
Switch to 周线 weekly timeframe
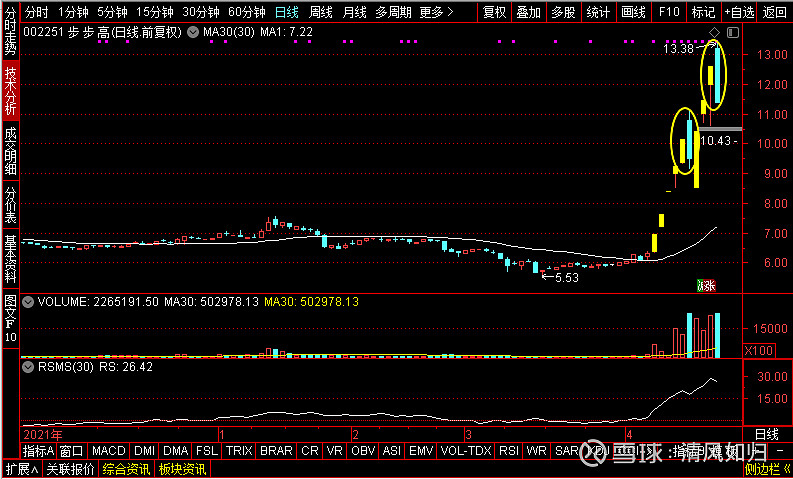tap(320, 12)
